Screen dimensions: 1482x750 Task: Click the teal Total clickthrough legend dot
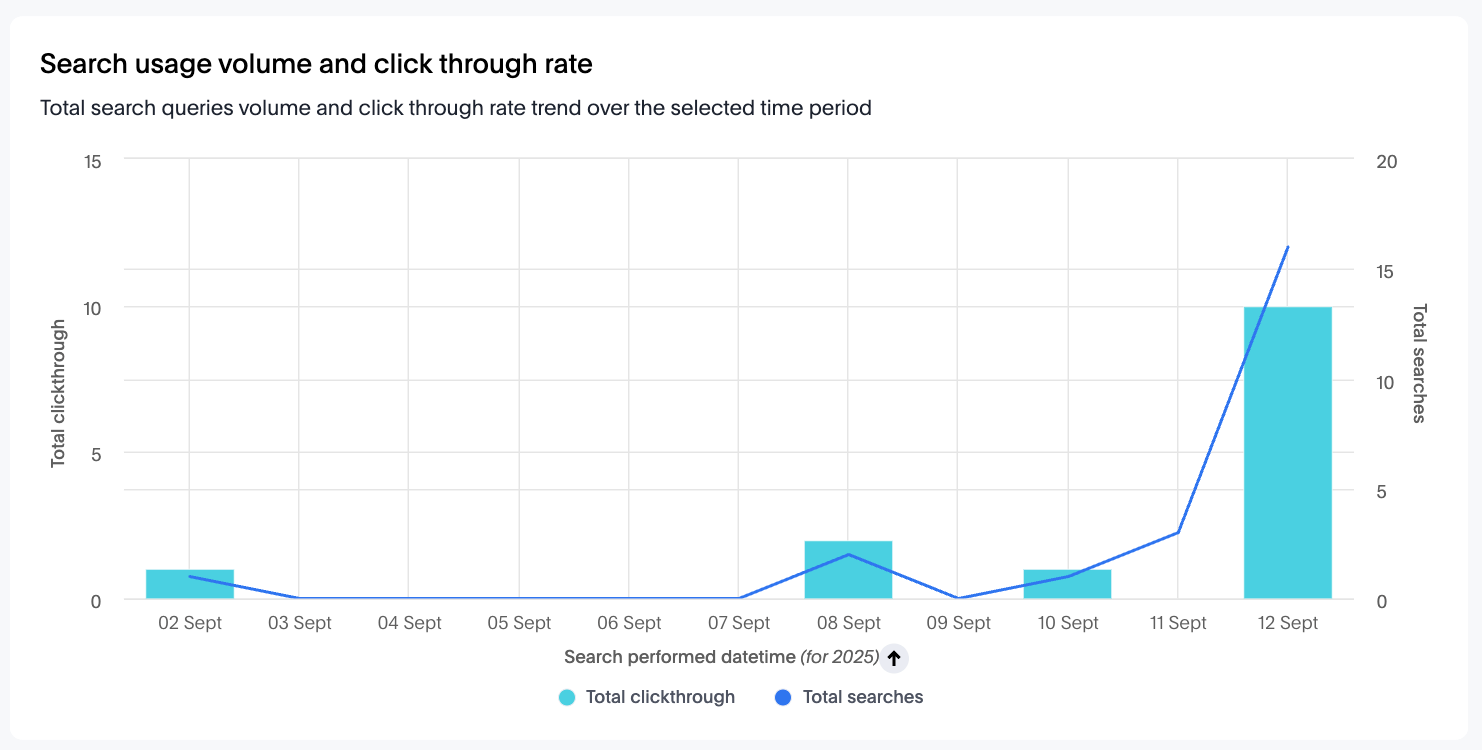tap(567, 697)
